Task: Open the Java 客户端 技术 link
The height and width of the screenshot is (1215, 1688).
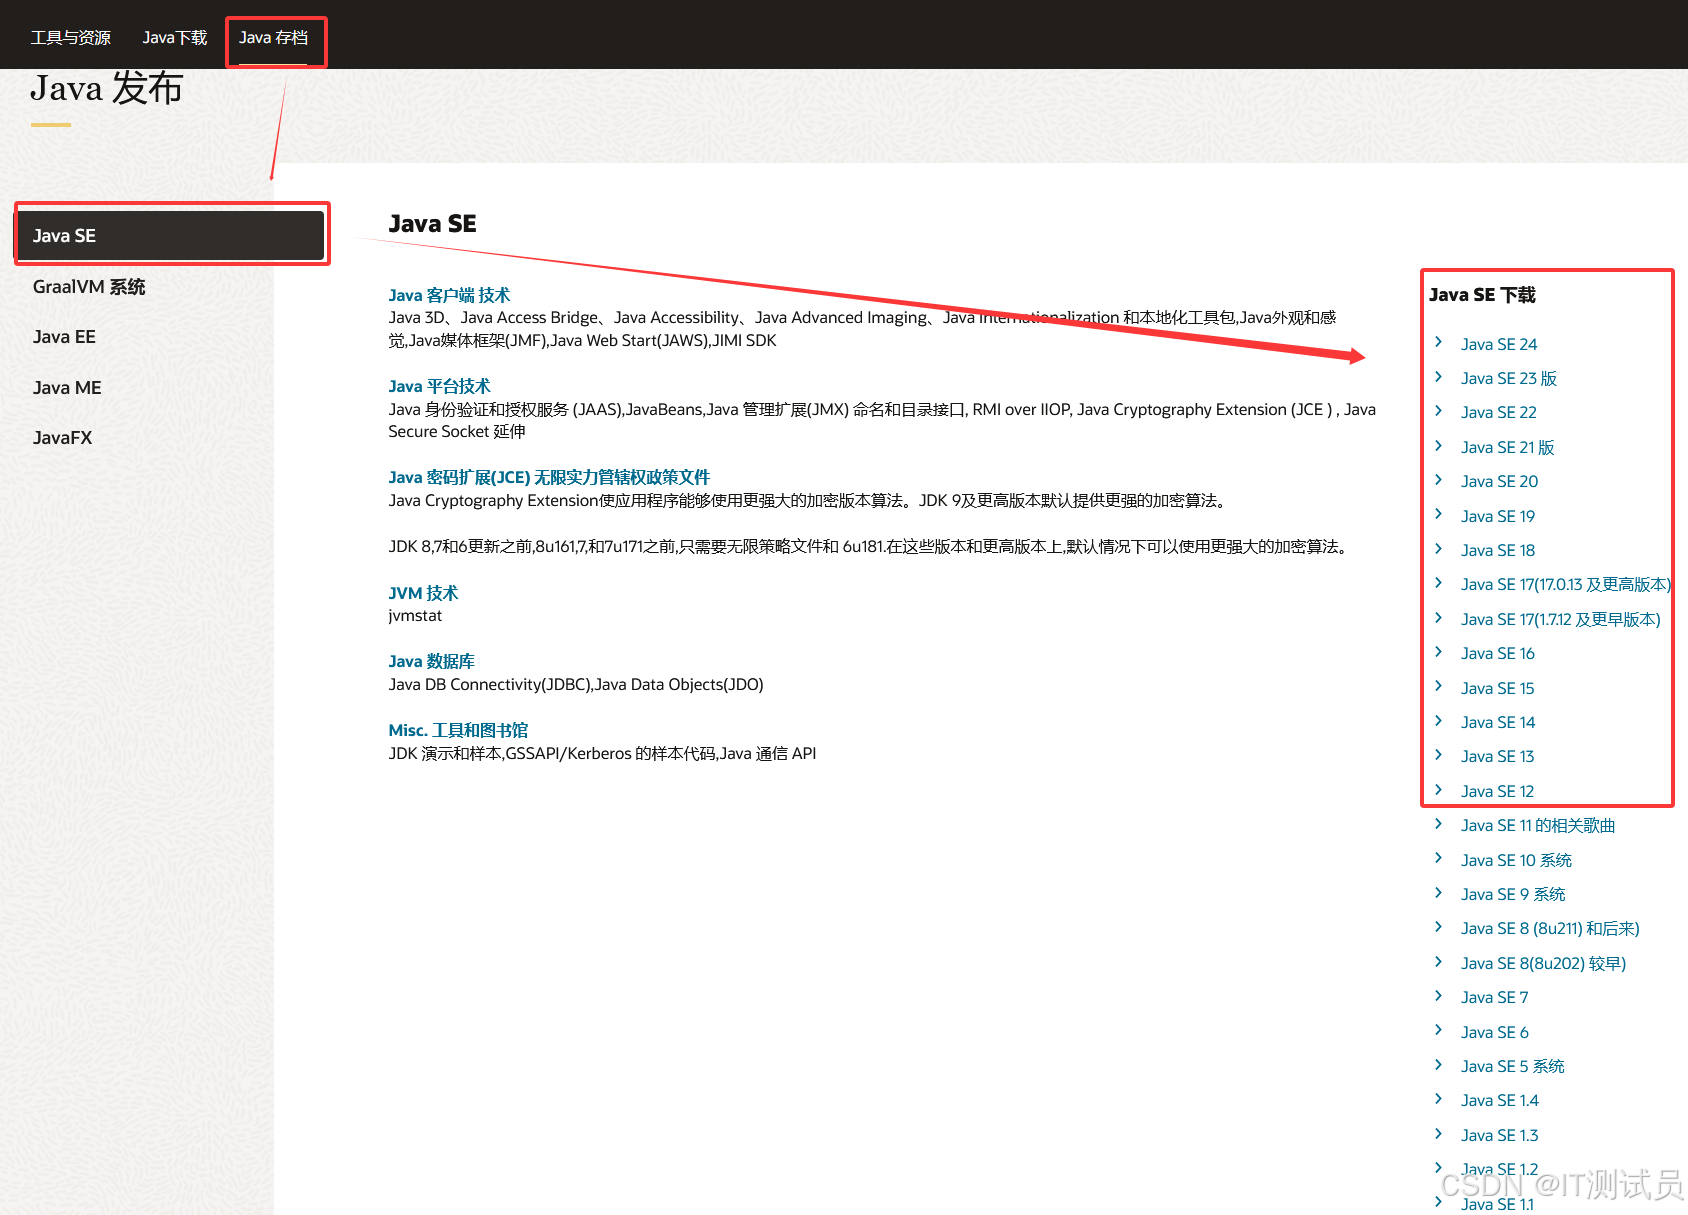Action: [448, 295]
